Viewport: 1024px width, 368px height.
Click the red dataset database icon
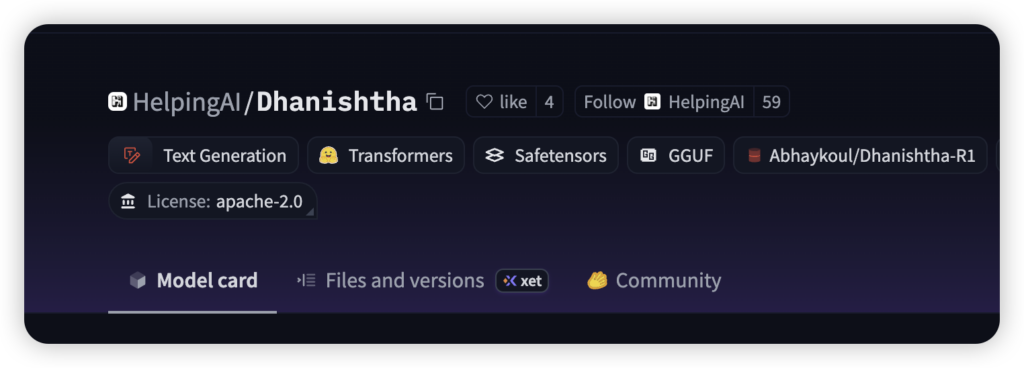click(754, 155)
